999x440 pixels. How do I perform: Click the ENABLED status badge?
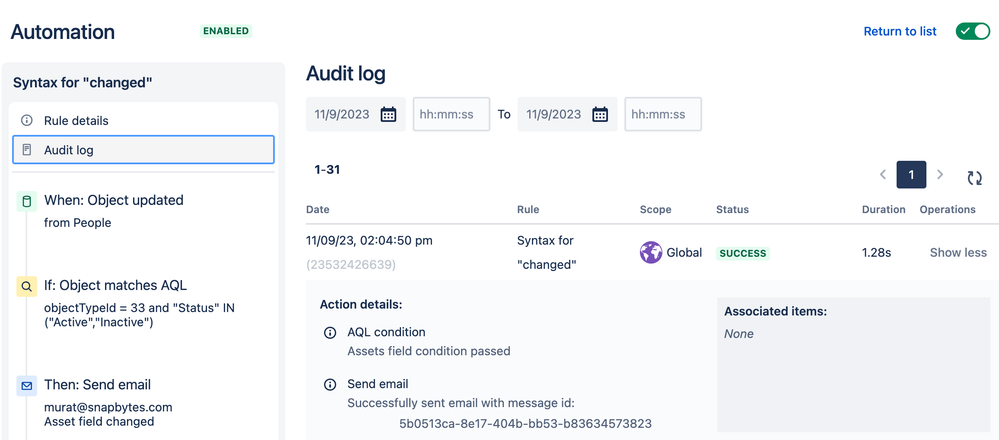[x=226, y=31]
